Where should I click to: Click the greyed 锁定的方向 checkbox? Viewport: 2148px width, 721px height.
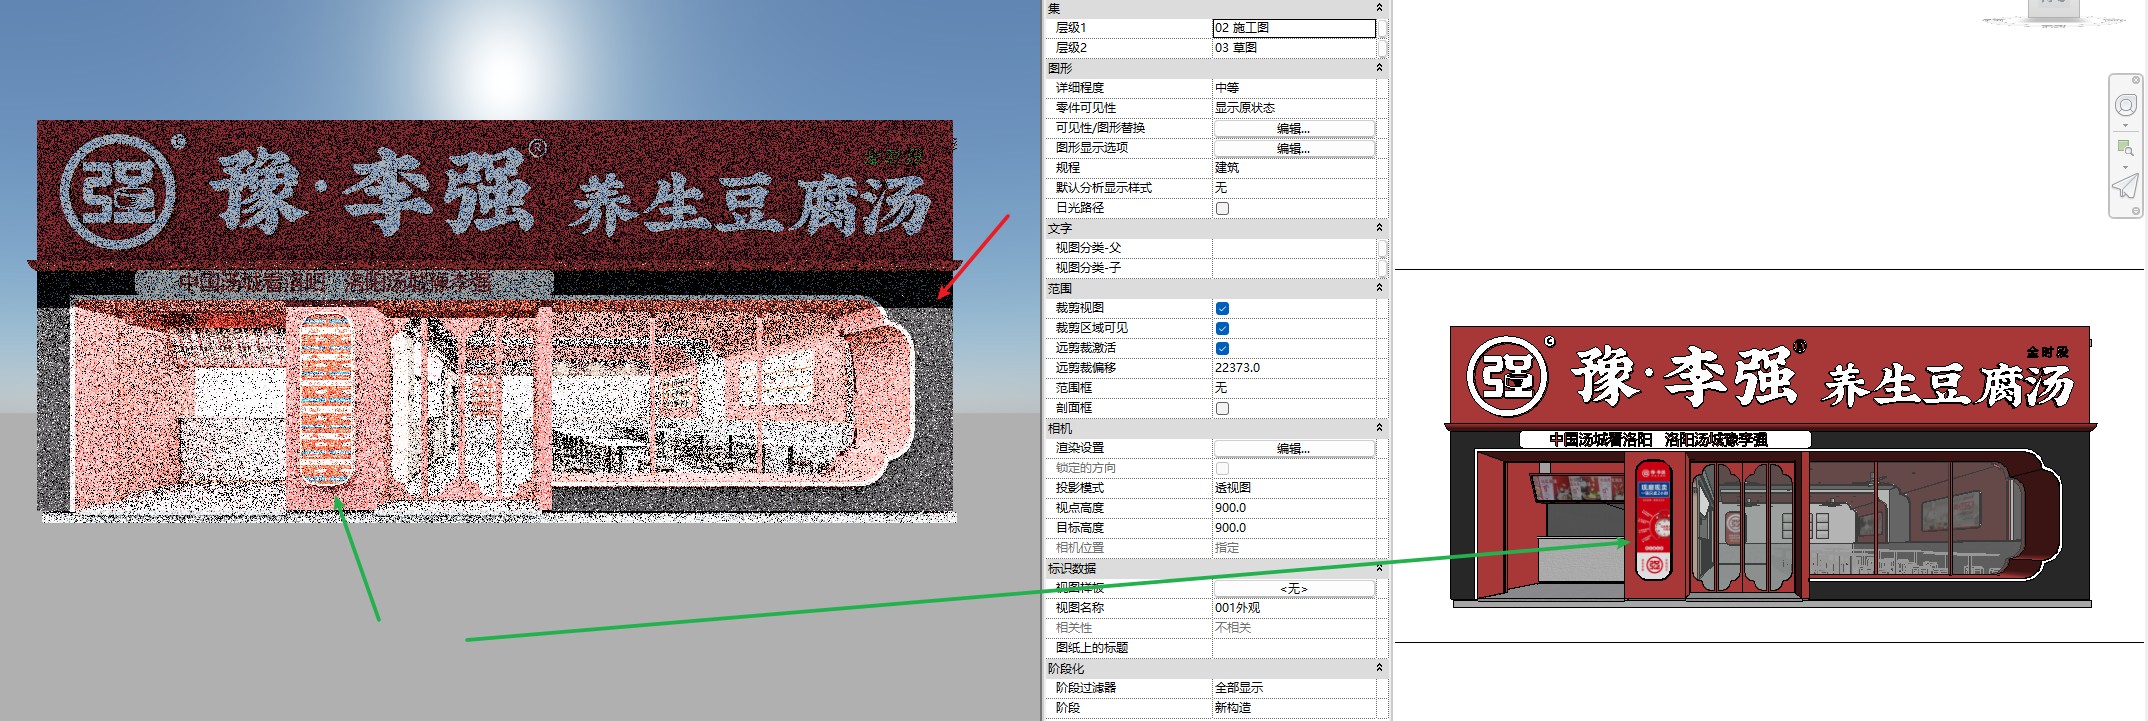(x=1222, y=468)
